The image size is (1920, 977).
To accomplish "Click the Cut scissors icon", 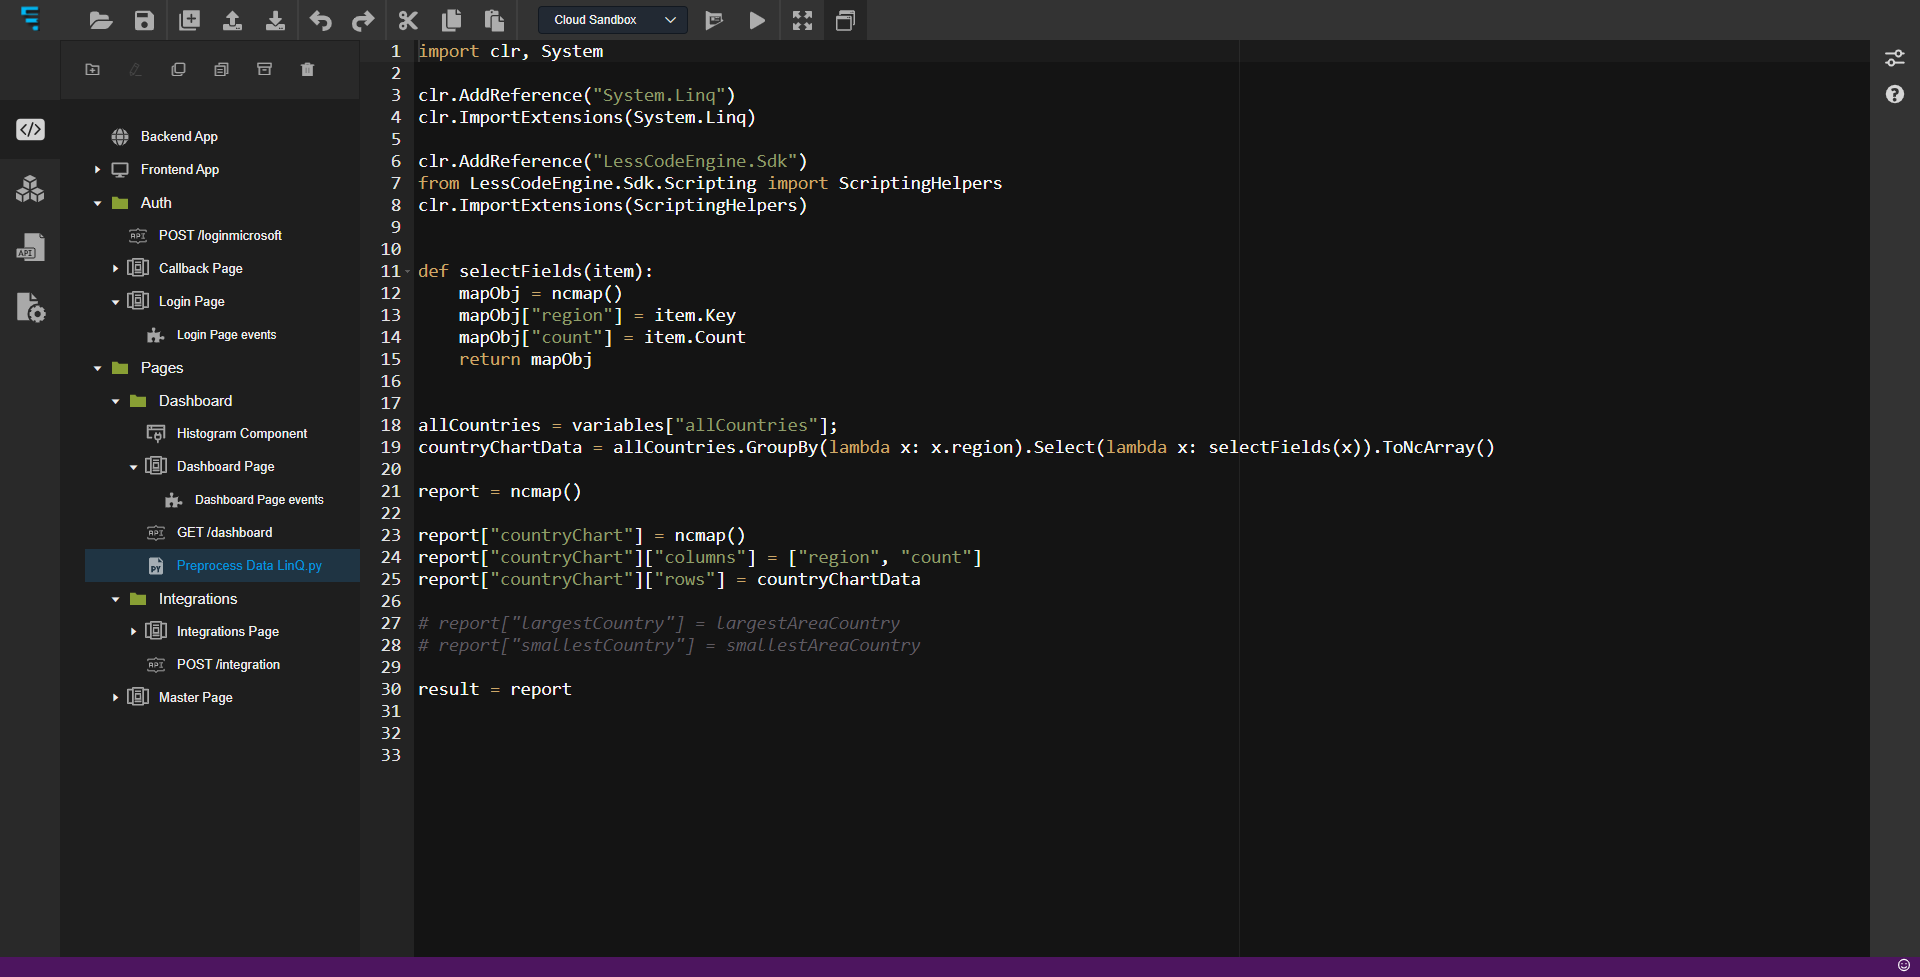I will [x=408, y=20].
